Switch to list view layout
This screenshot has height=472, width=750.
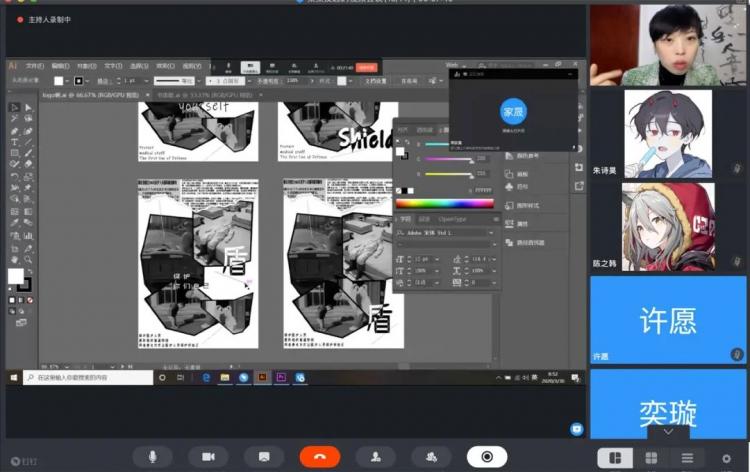tap(687, 458)
